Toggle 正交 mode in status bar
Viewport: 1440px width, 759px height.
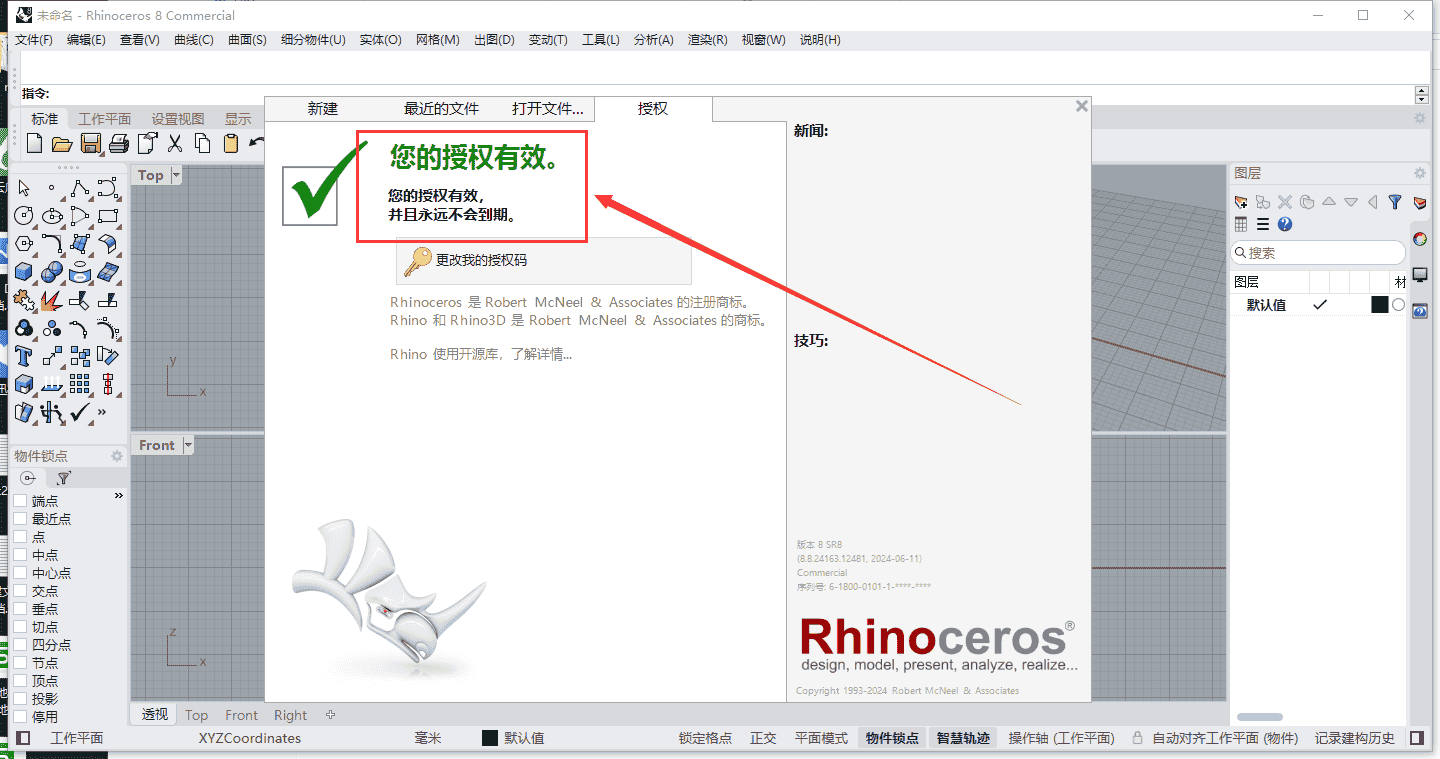pyautogui.click(x=763, y=738)
